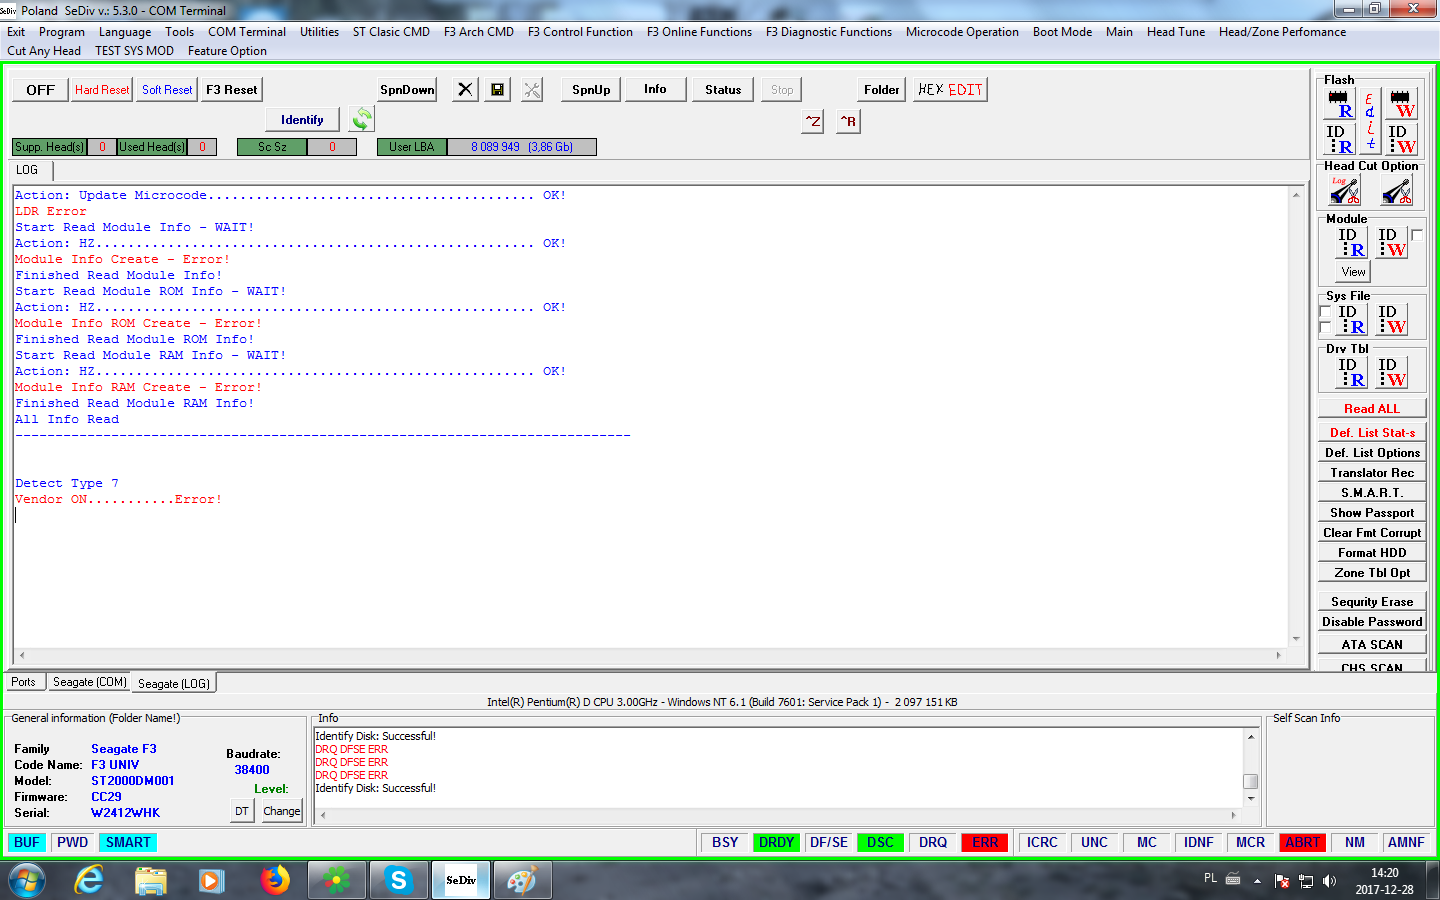Click the Drv Tbl ID write icon
Image resolution: width=1440 pixels, height=900 pixels.
(x=1392, y=373)
